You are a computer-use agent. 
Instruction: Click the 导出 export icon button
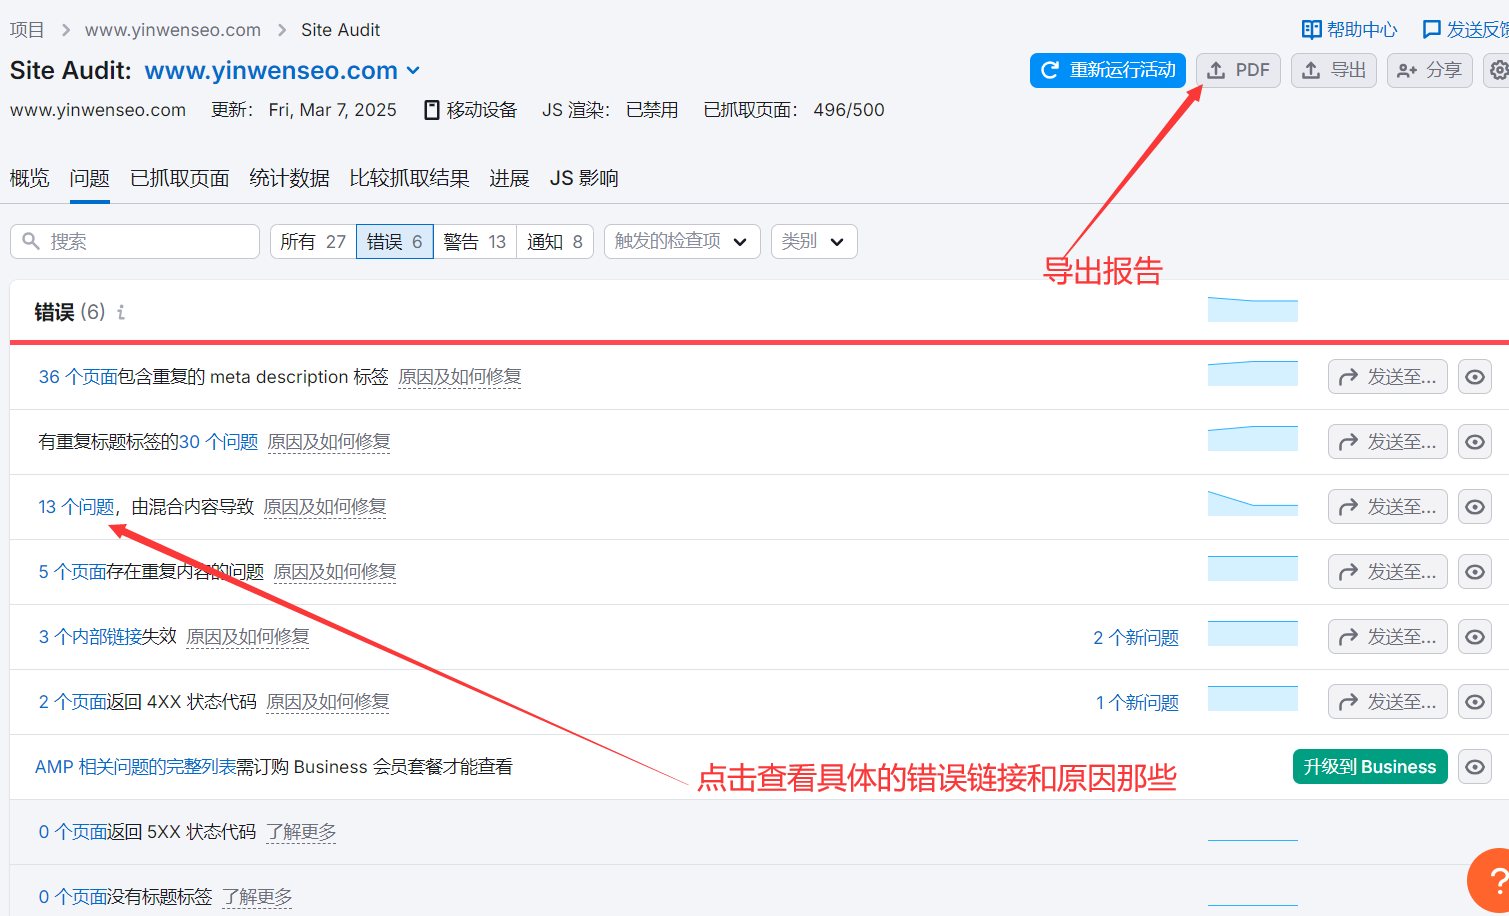(1334, 70)
